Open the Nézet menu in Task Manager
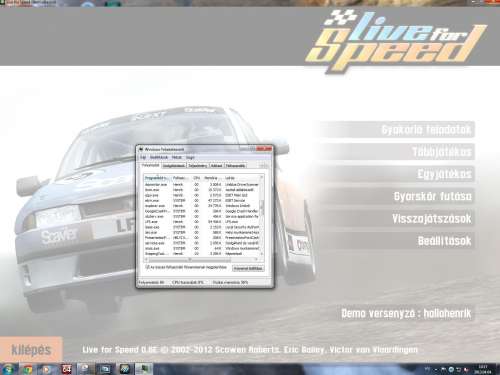 pos(177,157)
